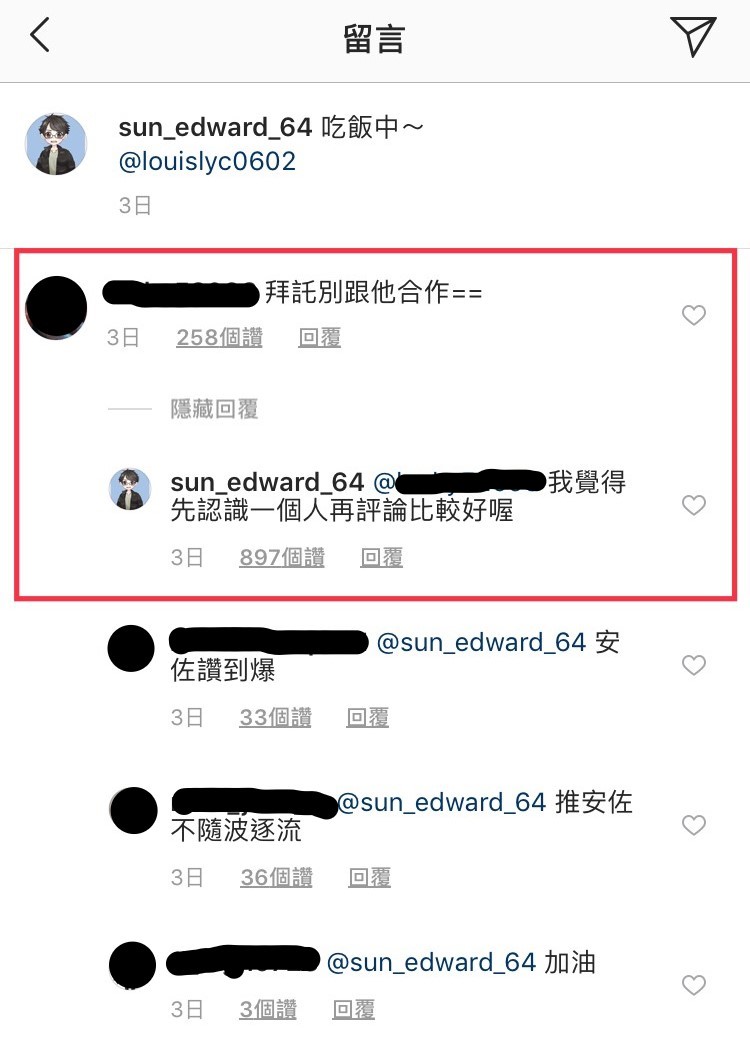Collapse replies via 隱藏回覆
The image size is (750, 1059).
tap(214, 409)
